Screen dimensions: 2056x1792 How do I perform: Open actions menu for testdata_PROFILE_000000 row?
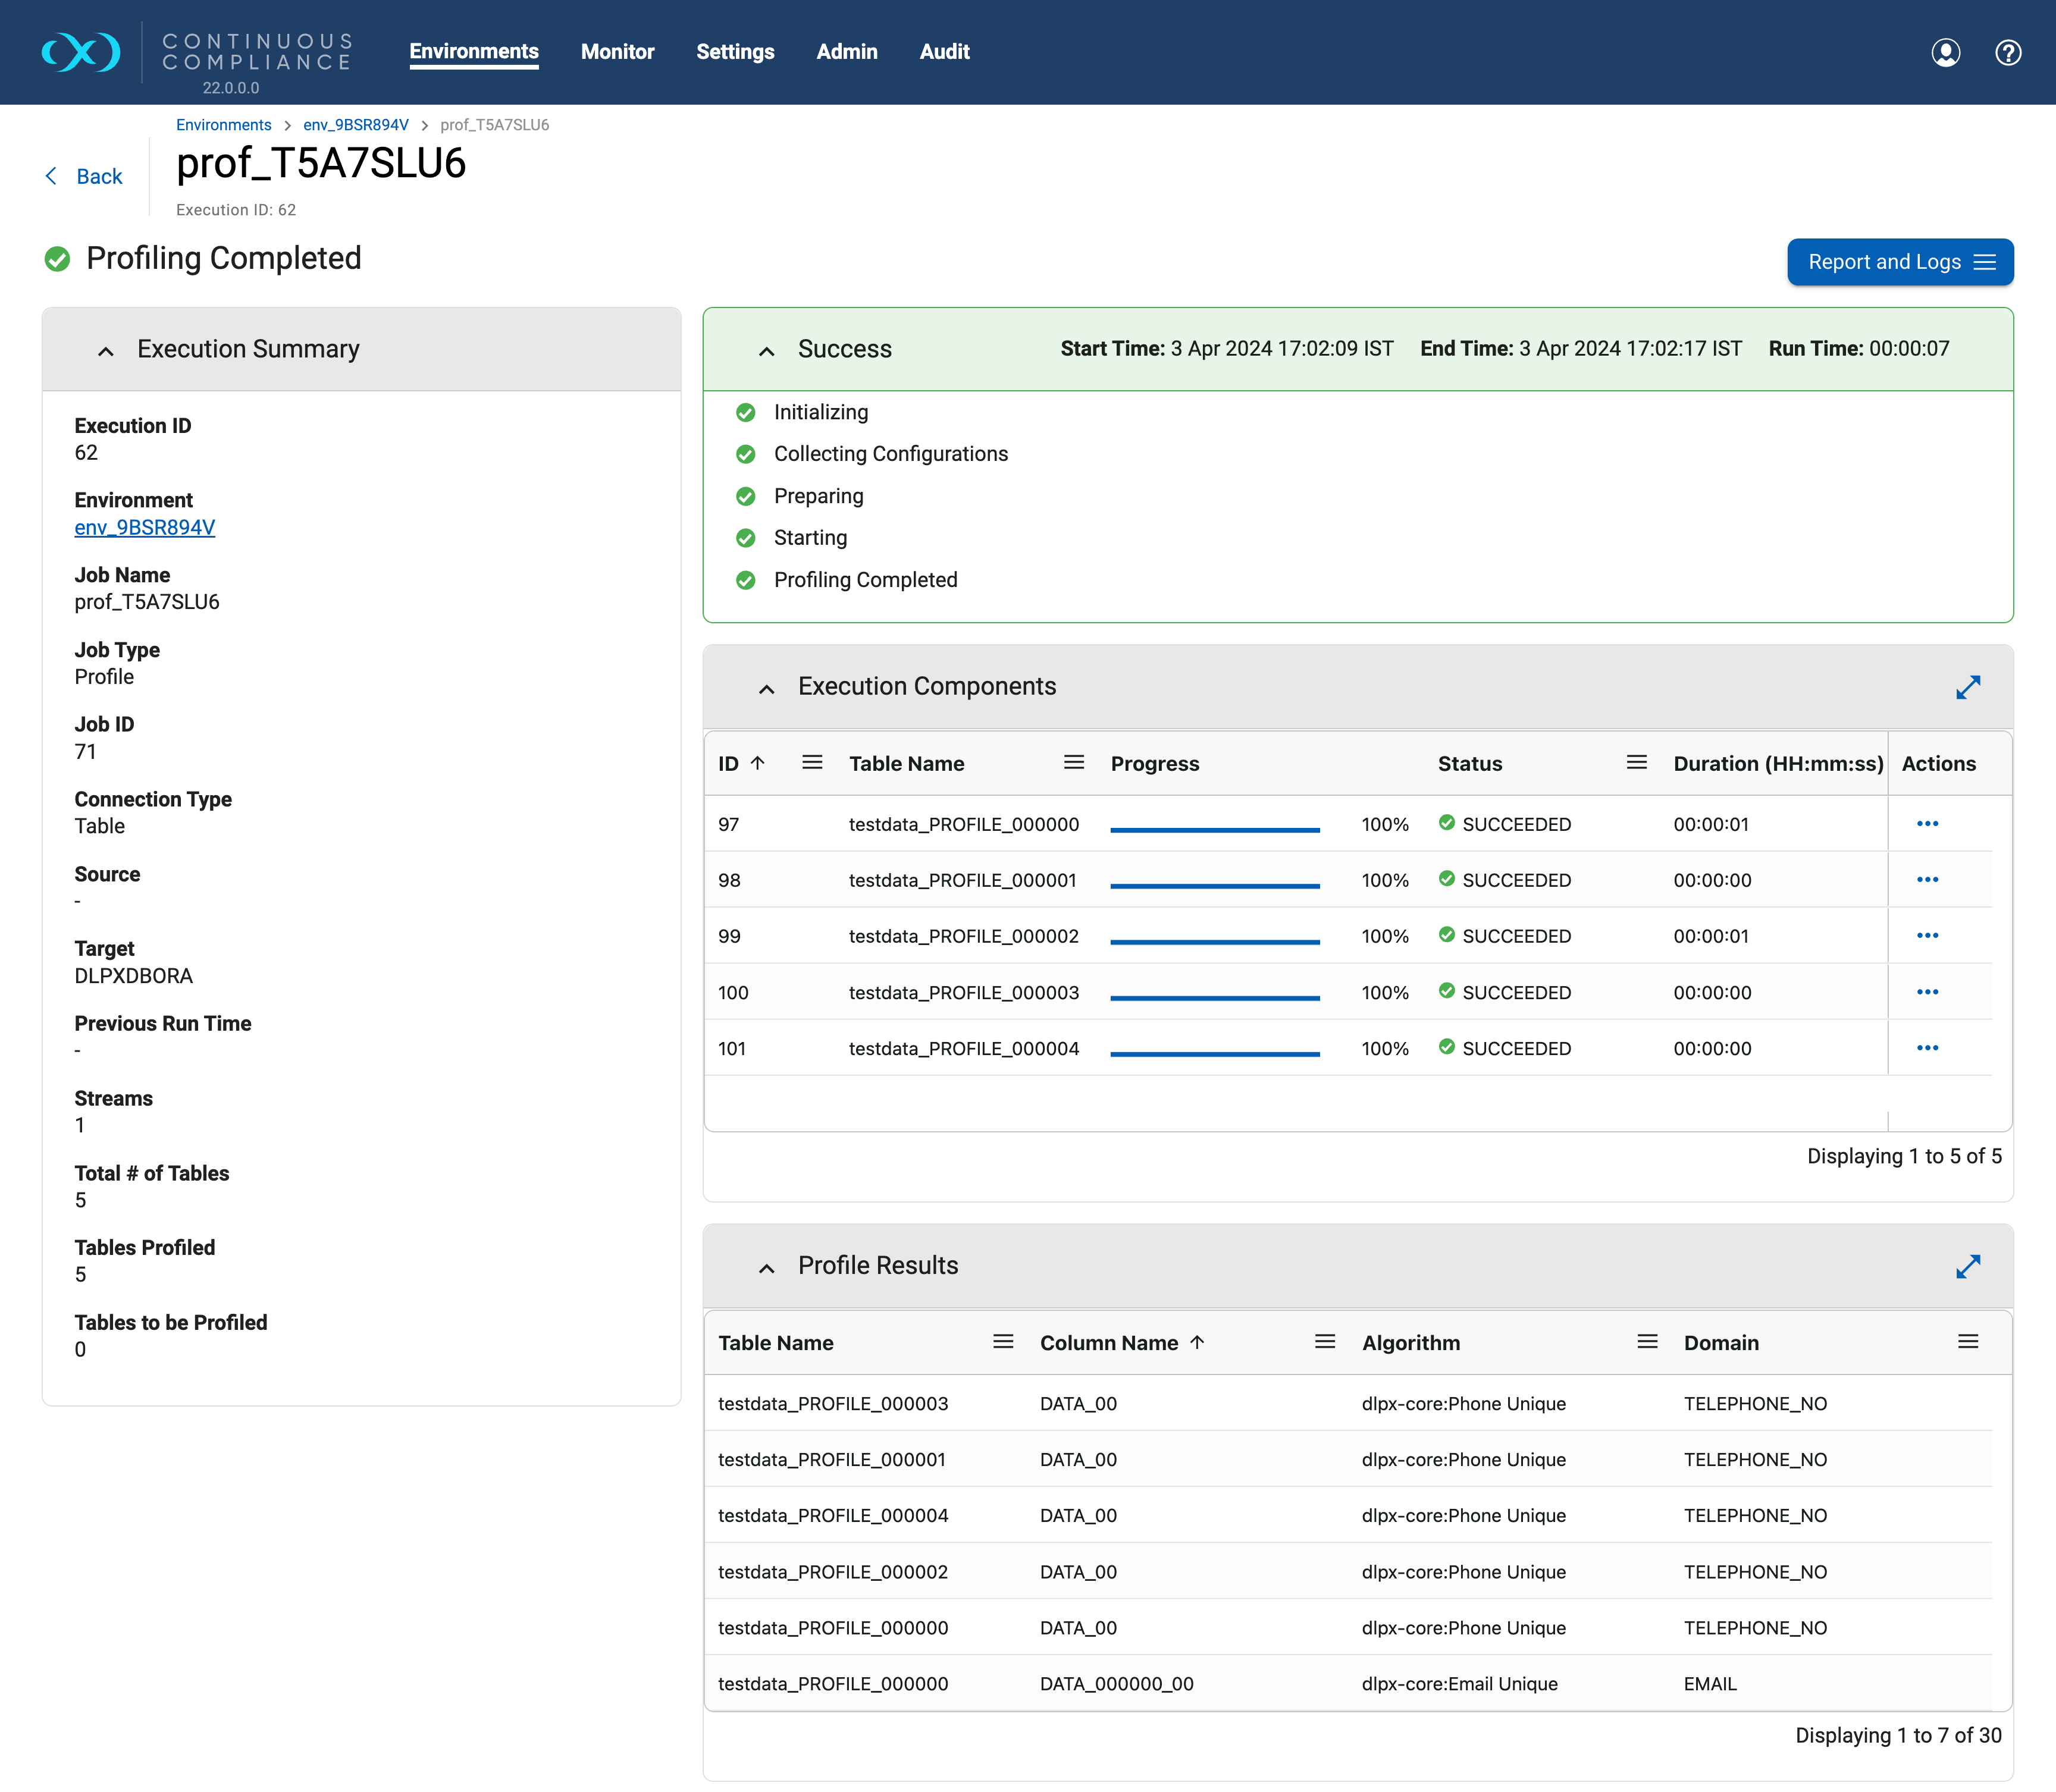tap(1927, 824)
